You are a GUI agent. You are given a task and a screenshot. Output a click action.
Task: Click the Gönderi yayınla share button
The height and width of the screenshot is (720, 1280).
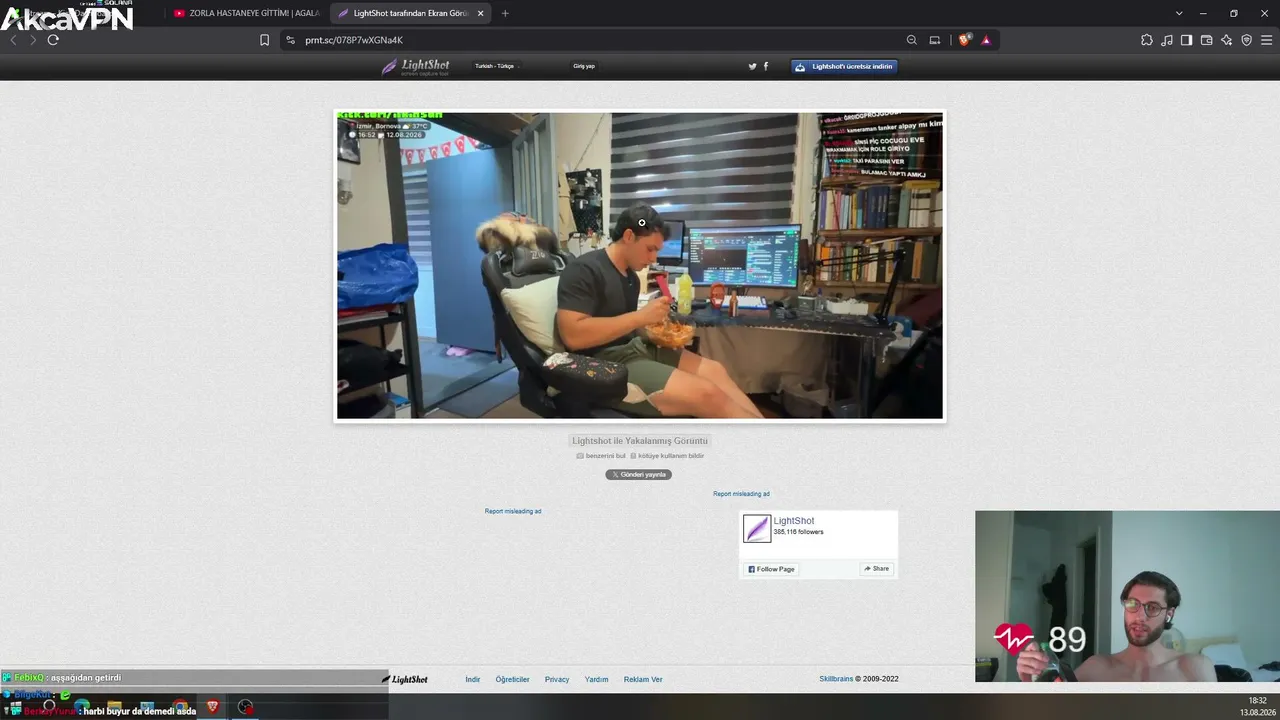point(638,475)
